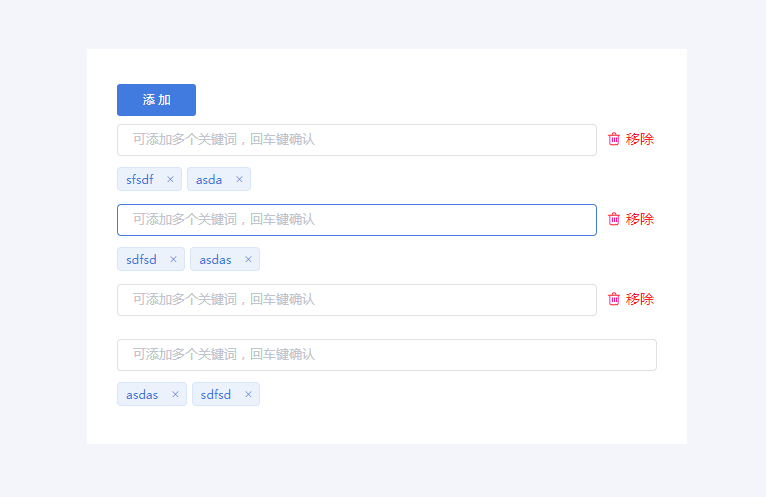Click 移除 text above the sfsdf tag row
The height and width of the screenshot is (497, 766).
pos(639,139)
